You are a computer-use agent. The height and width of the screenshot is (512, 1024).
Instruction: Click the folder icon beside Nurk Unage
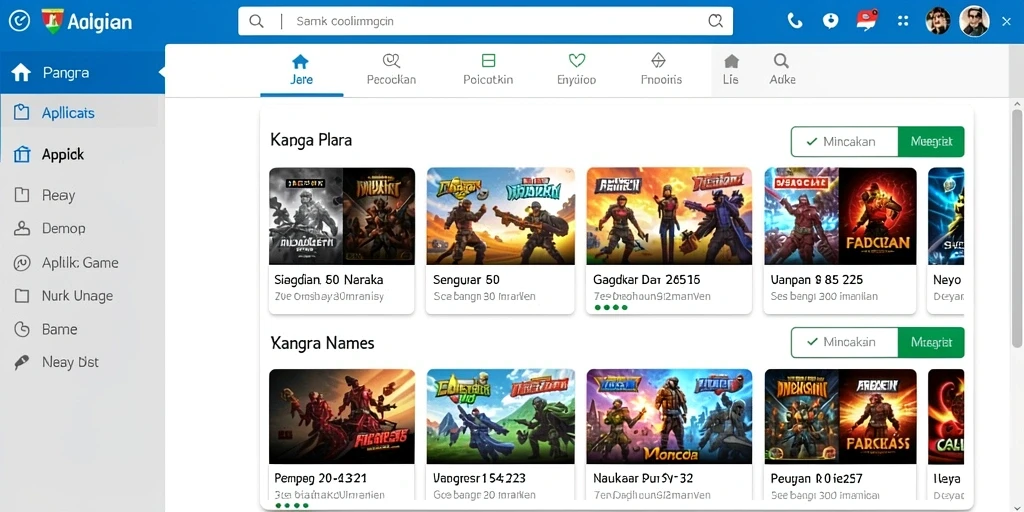click(22, 296)
